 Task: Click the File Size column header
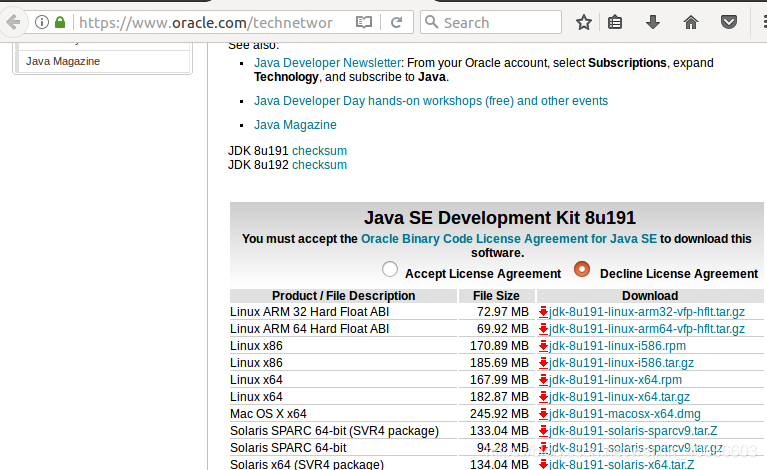[x=496, y=296]
